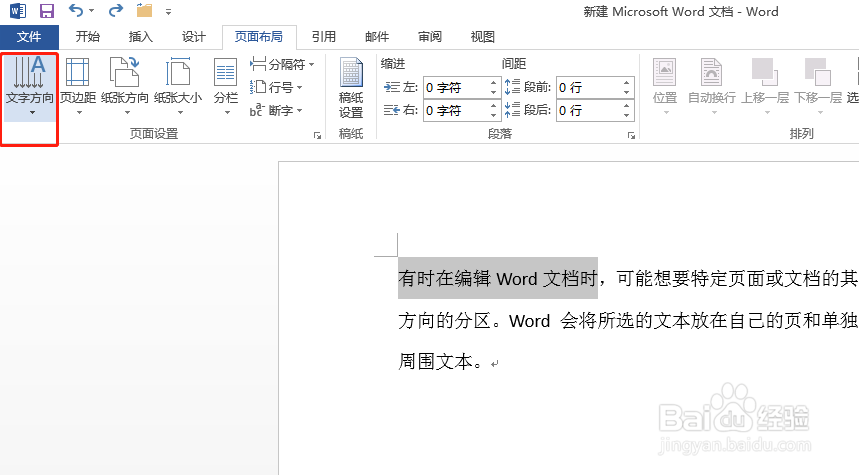This screenshot has height=475, width=859.
Task: Customize Quick Access Toolbar dropdown
Action: (168, 12)
